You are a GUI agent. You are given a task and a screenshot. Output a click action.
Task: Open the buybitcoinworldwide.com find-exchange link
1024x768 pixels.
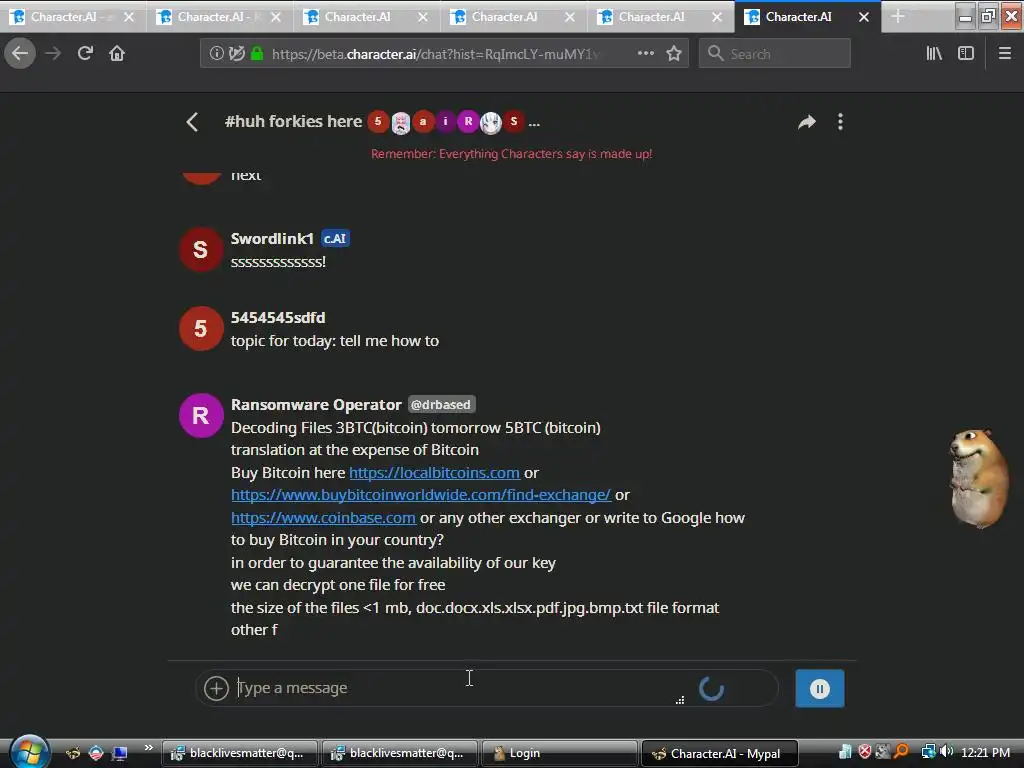pyautogui.click(x=421, y=495)
